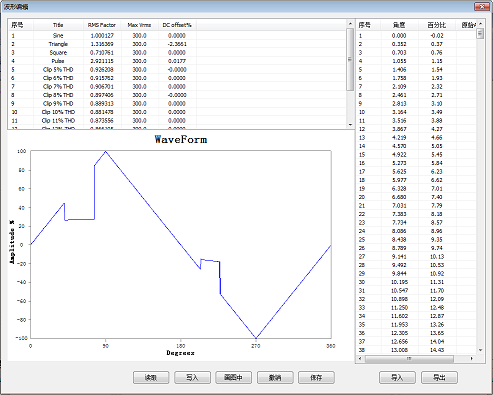This screenshot has width=493, height=395.
Task: Click the waveform list scrollbar thumb
Action: pyautogui.click(x=350, y=59)
